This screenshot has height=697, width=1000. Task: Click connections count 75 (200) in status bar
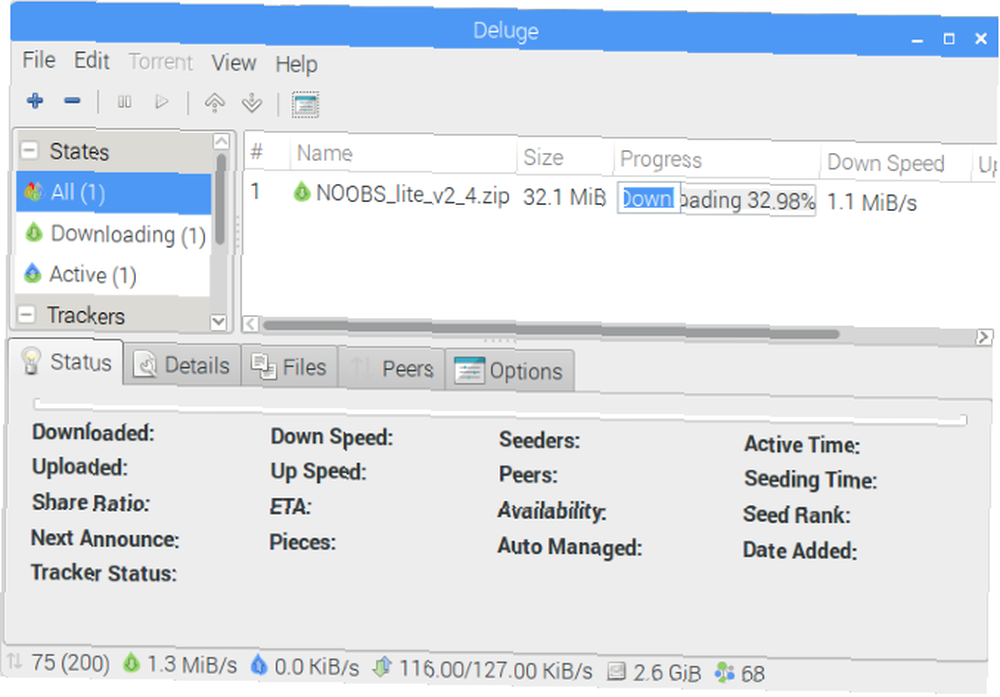pyautogui.click(x=59, y=663)
